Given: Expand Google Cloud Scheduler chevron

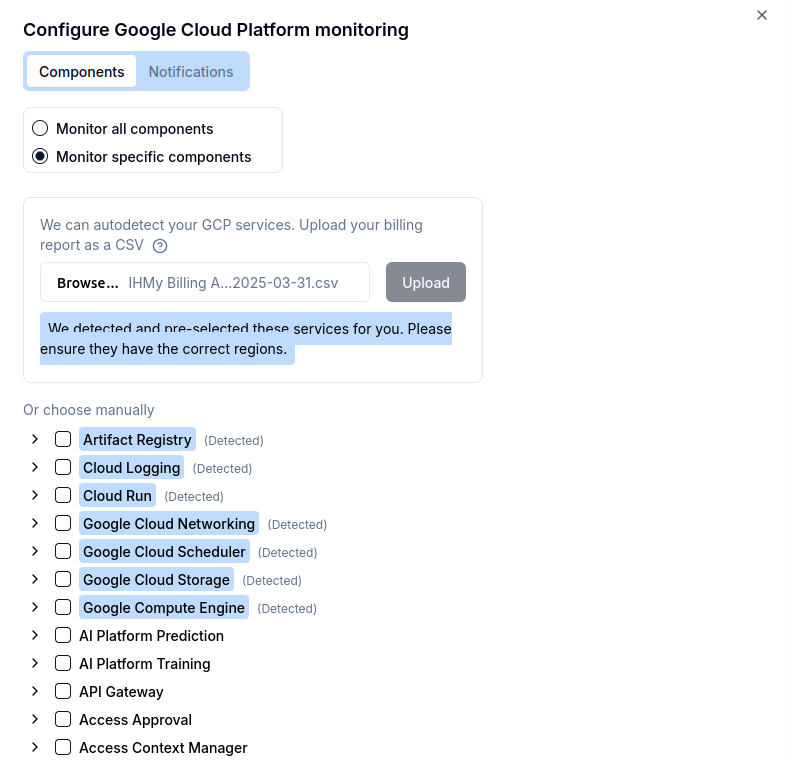Looking at the screenshot, I should pyautogui.click(x=35, y=551).
